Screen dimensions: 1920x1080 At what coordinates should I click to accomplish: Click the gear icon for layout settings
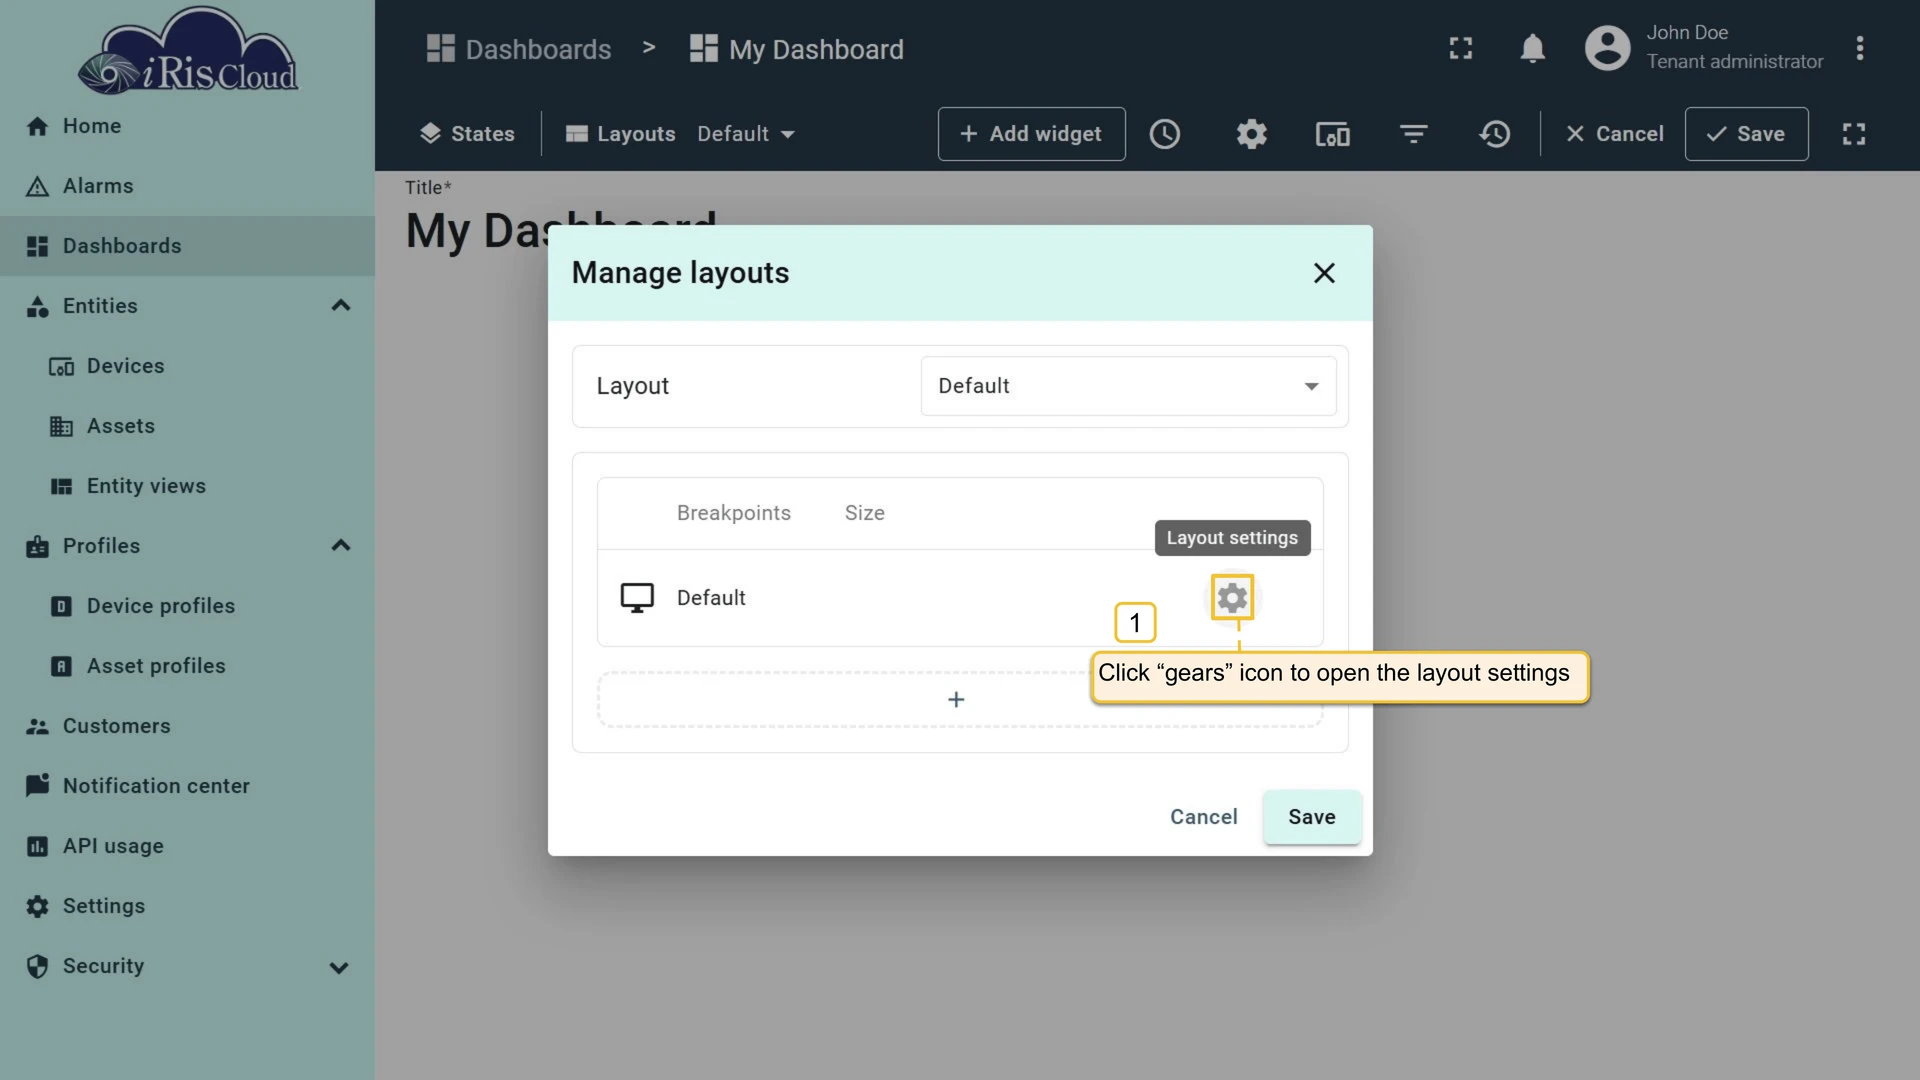pos(1232,598)
